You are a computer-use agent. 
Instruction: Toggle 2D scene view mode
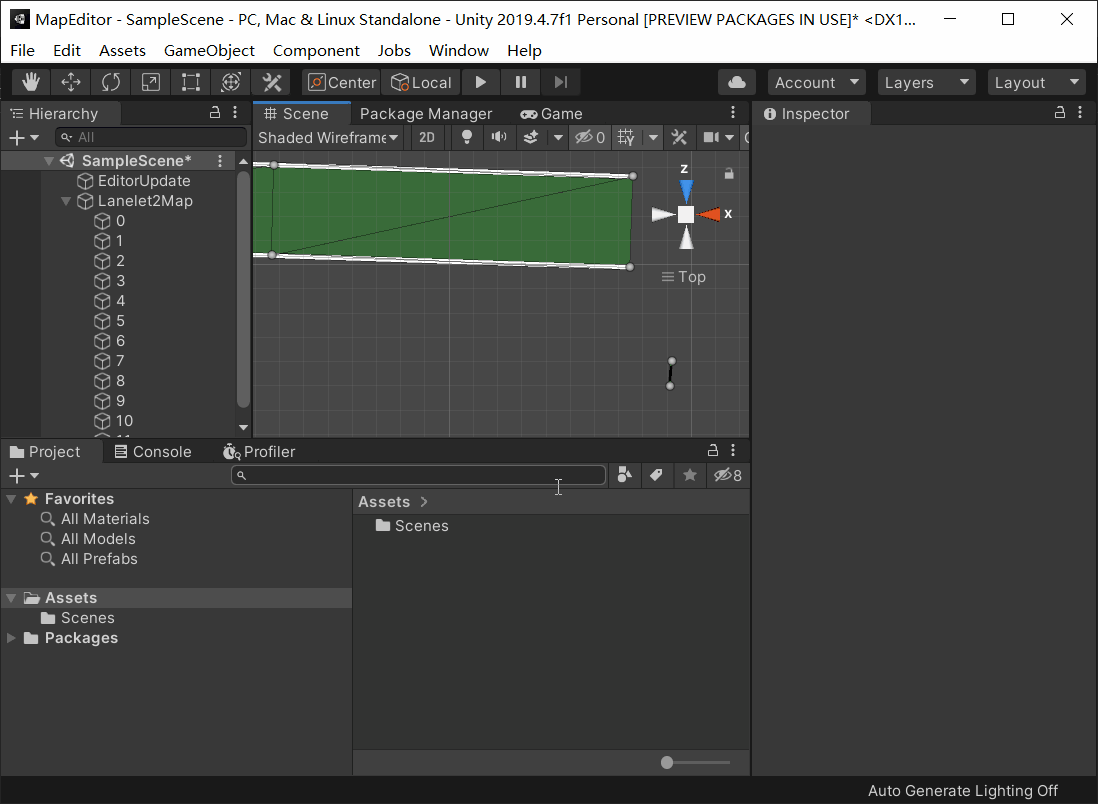[x=426, y=137]
